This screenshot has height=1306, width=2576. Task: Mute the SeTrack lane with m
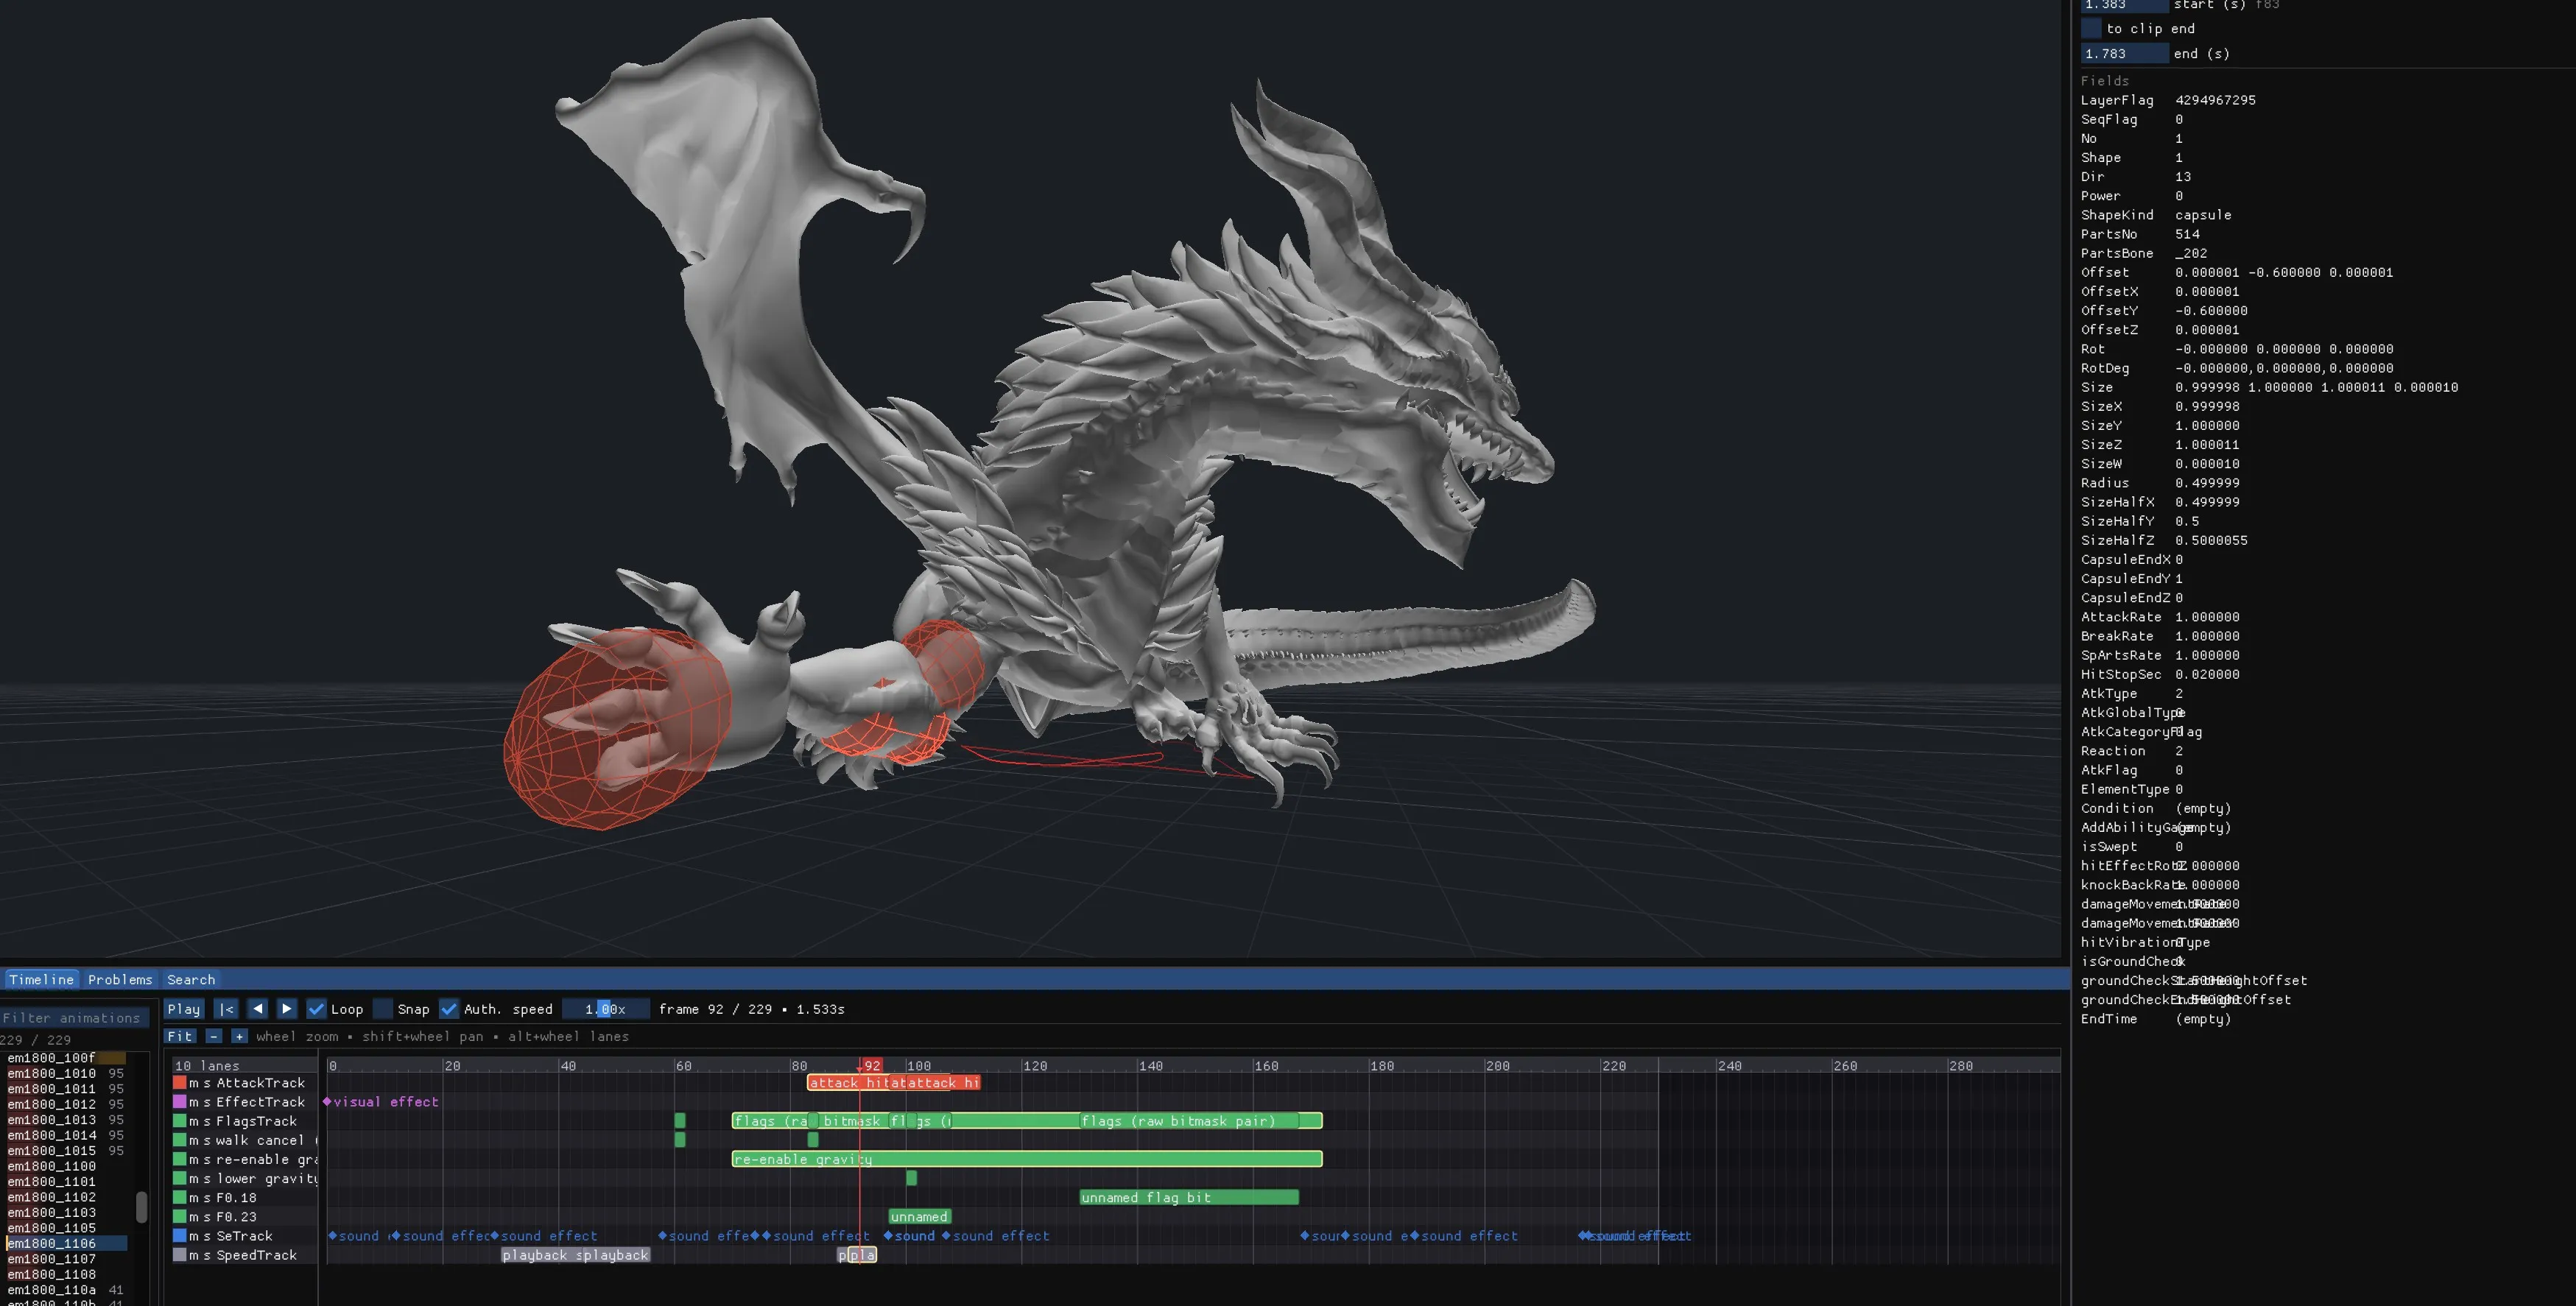click(193, 1236)
